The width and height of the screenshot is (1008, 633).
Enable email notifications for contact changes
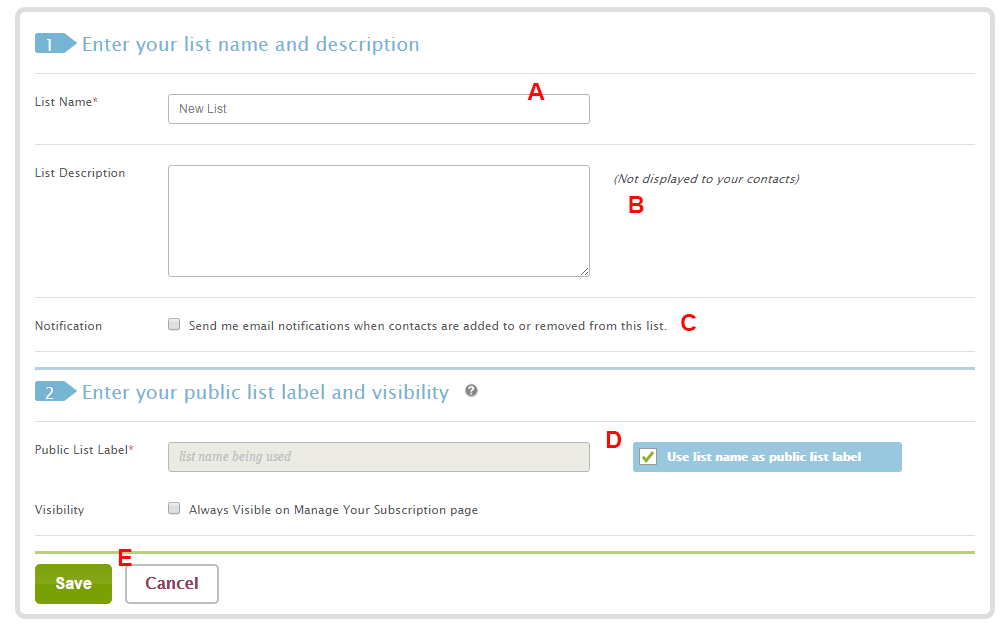tap(173, 324)
